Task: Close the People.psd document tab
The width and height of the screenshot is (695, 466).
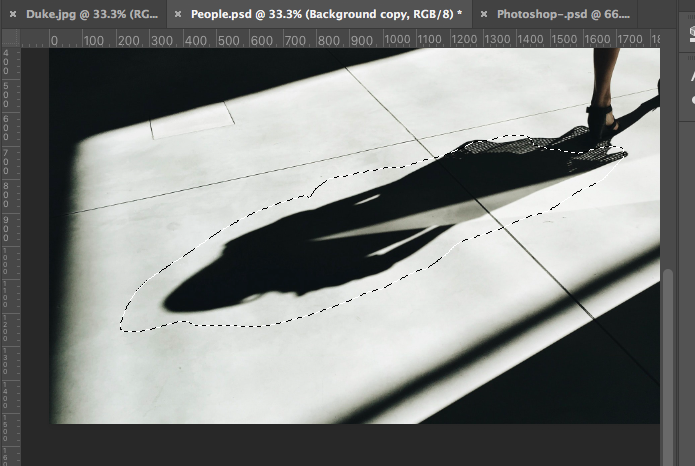Action: point(176,15)
